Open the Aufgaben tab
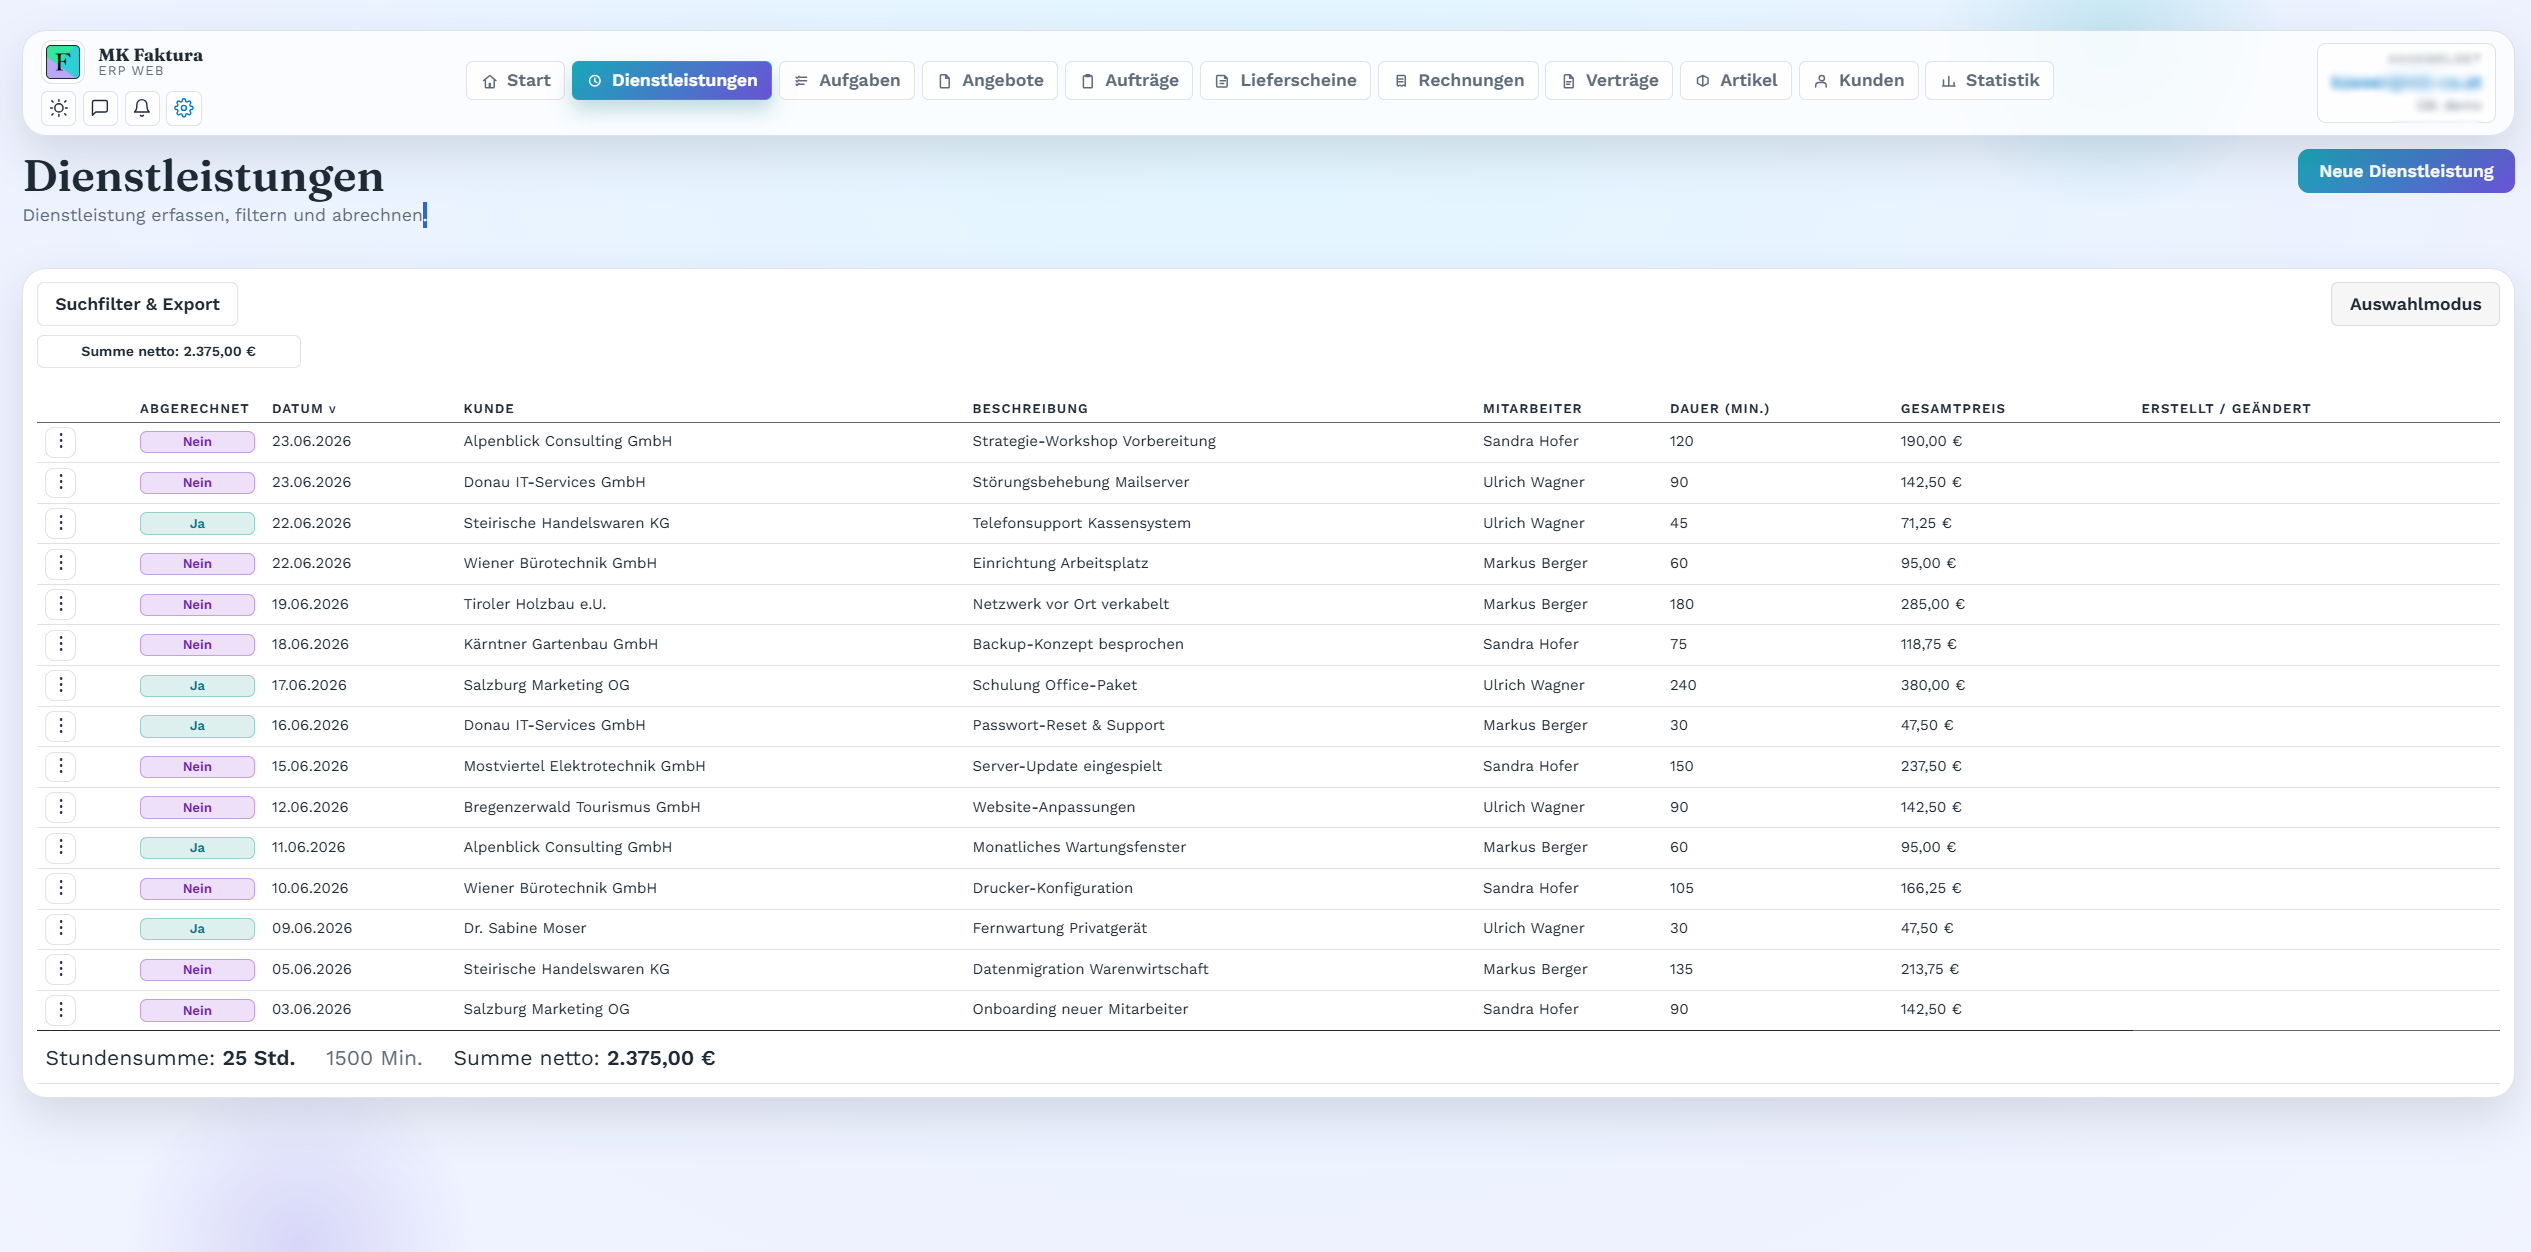 pyautogui.click(x=847, y=80)
